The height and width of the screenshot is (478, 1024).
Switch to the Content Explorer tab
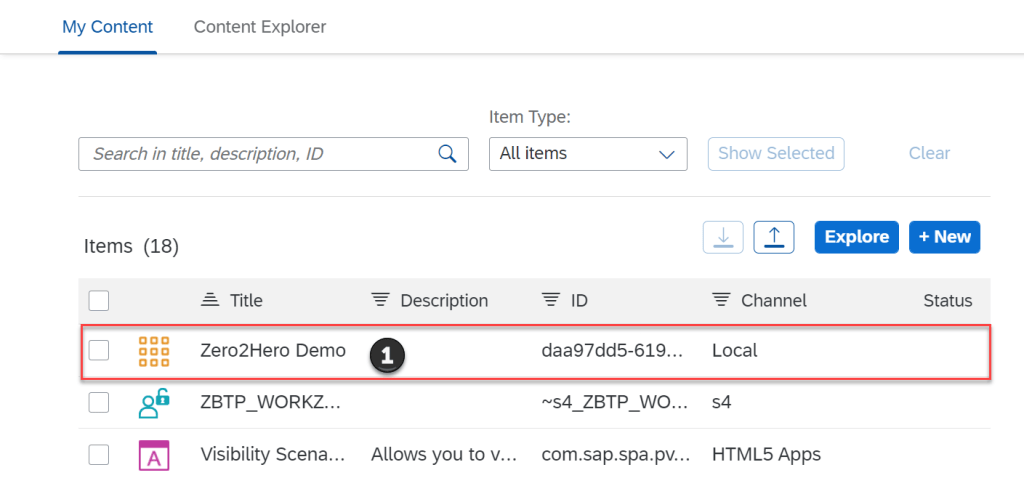tap(260, 27)
